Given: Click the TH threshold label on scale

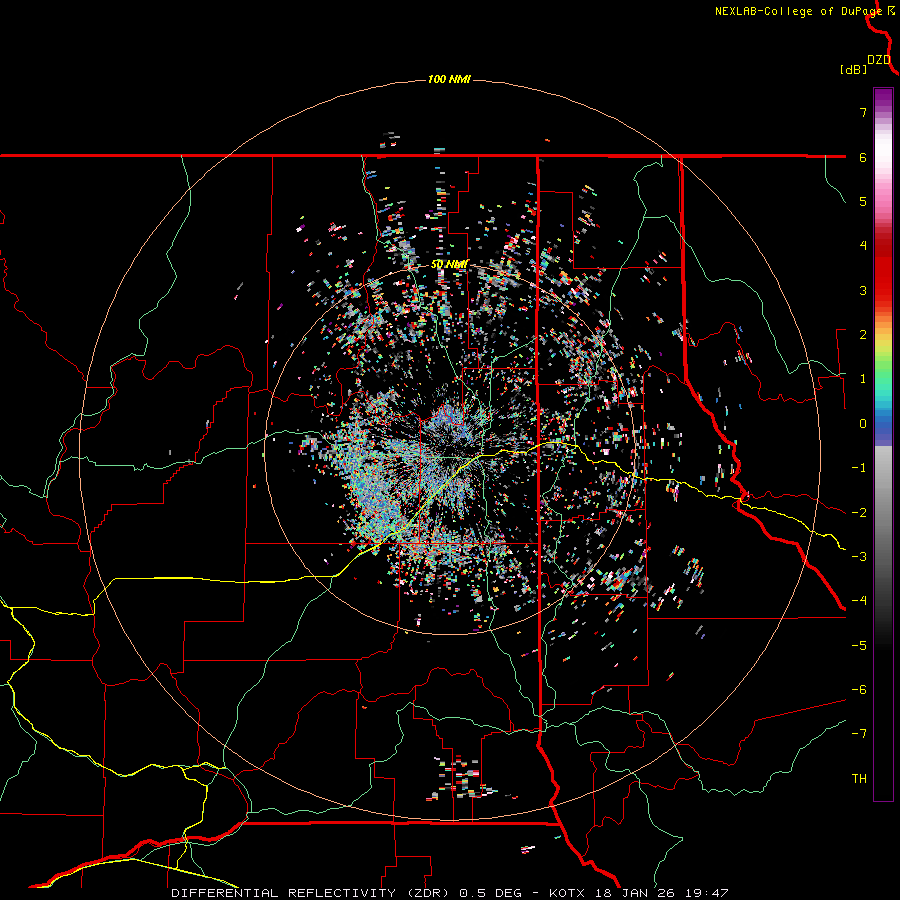Looking at the screenshot, I should point(859,779).
